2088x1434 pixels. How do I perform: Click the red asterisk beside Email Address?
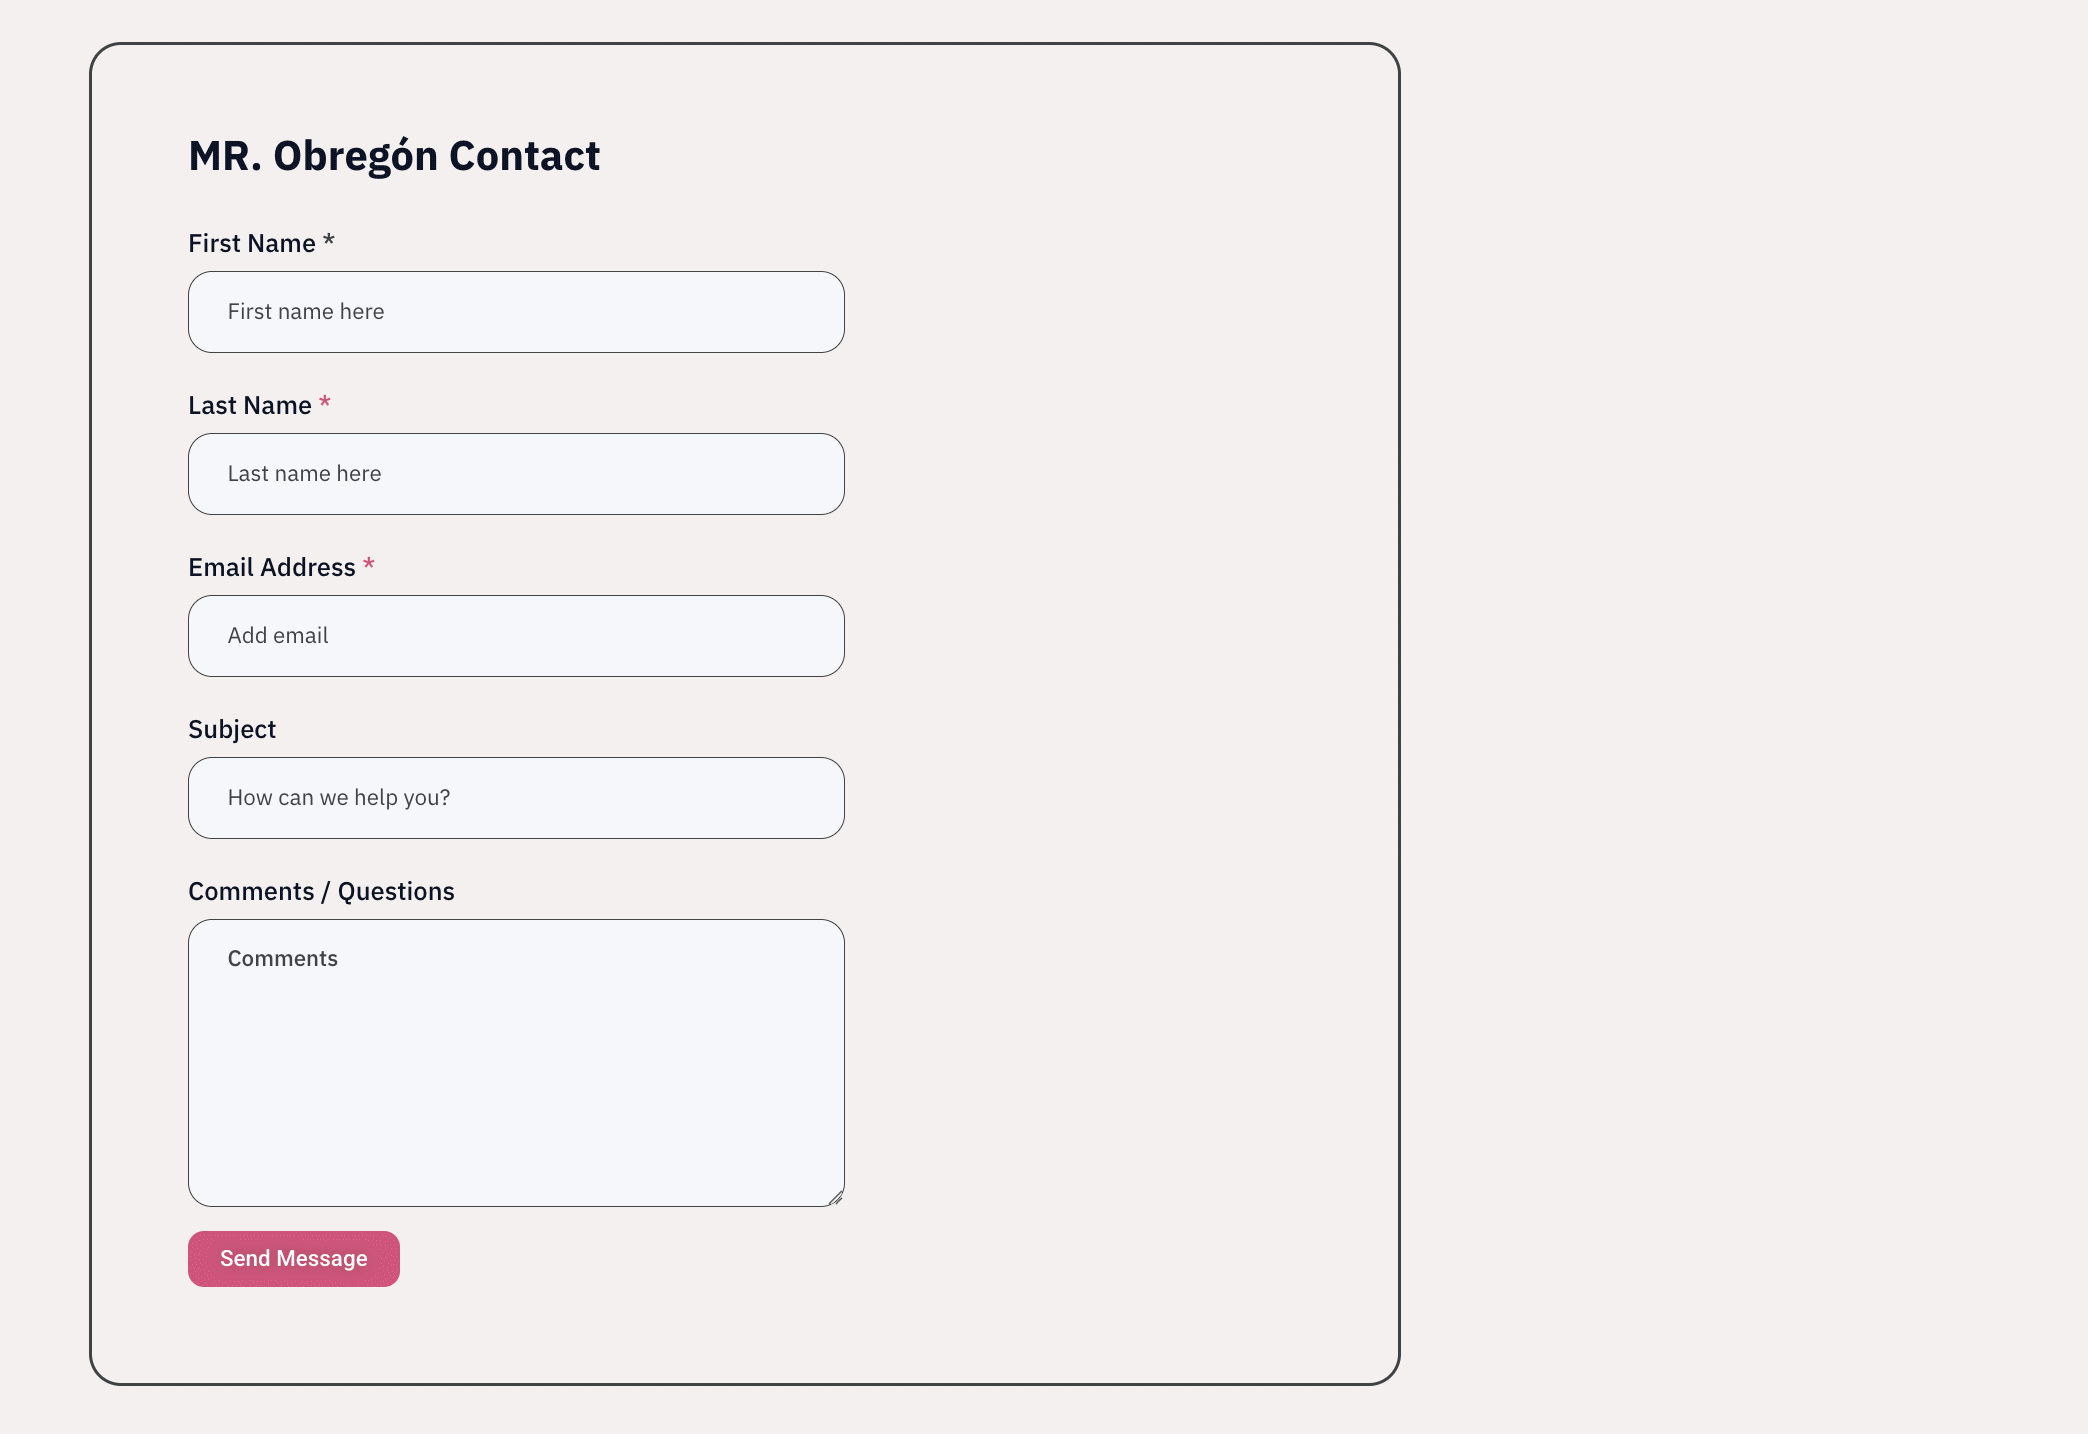[369, 565]
